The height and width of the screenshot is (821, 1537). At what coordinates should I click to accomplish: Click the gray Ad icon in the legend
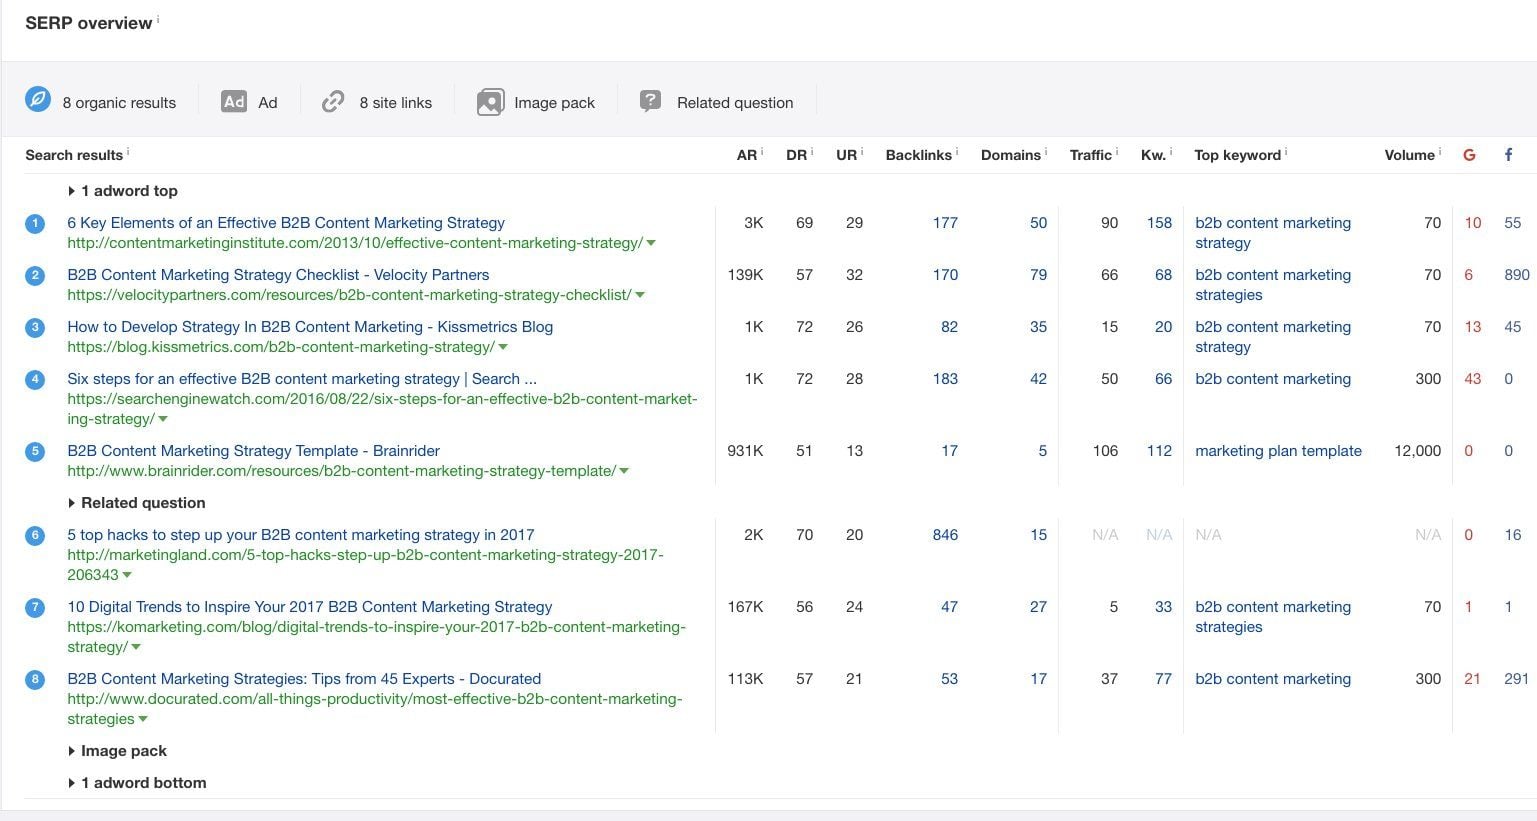click(x=234, y=101)
